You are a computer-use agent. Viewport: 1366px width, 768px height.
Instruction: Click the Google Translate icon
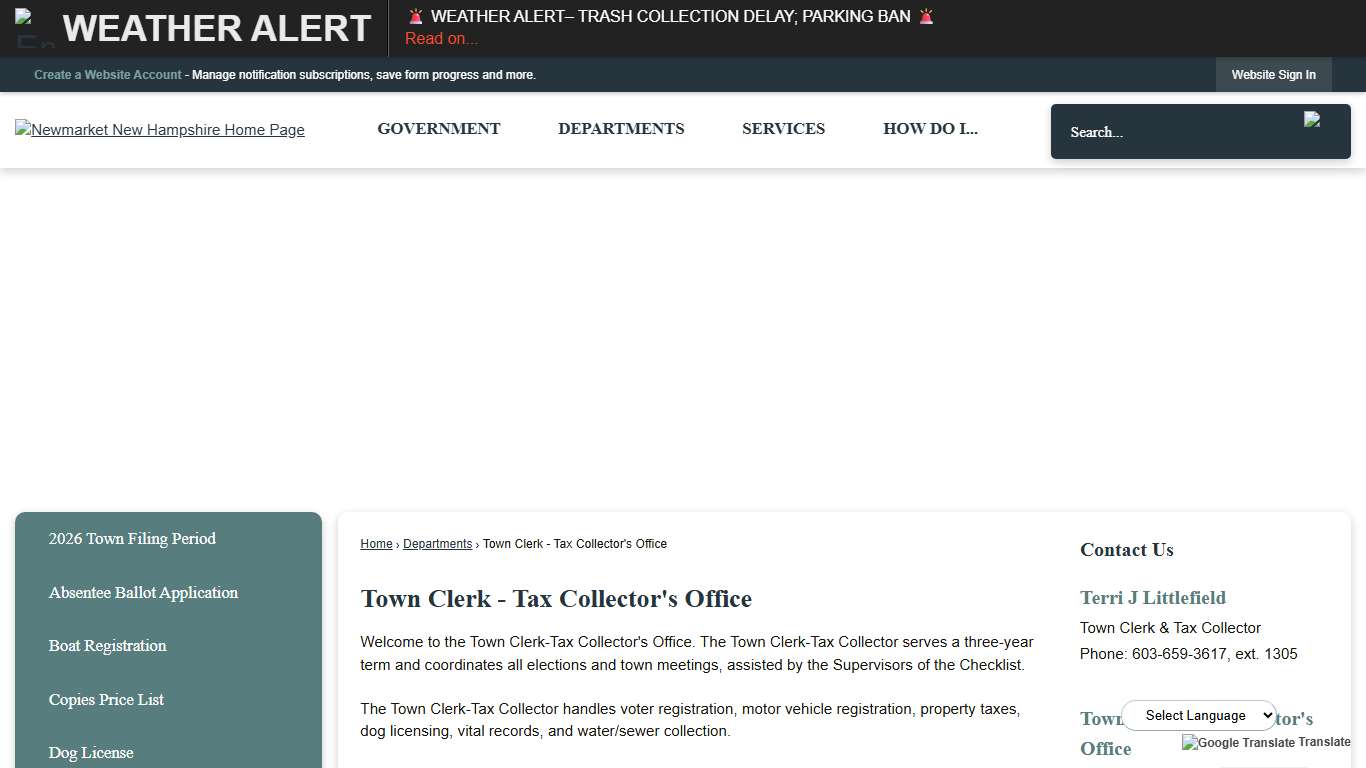click(x=1189, y=743)
